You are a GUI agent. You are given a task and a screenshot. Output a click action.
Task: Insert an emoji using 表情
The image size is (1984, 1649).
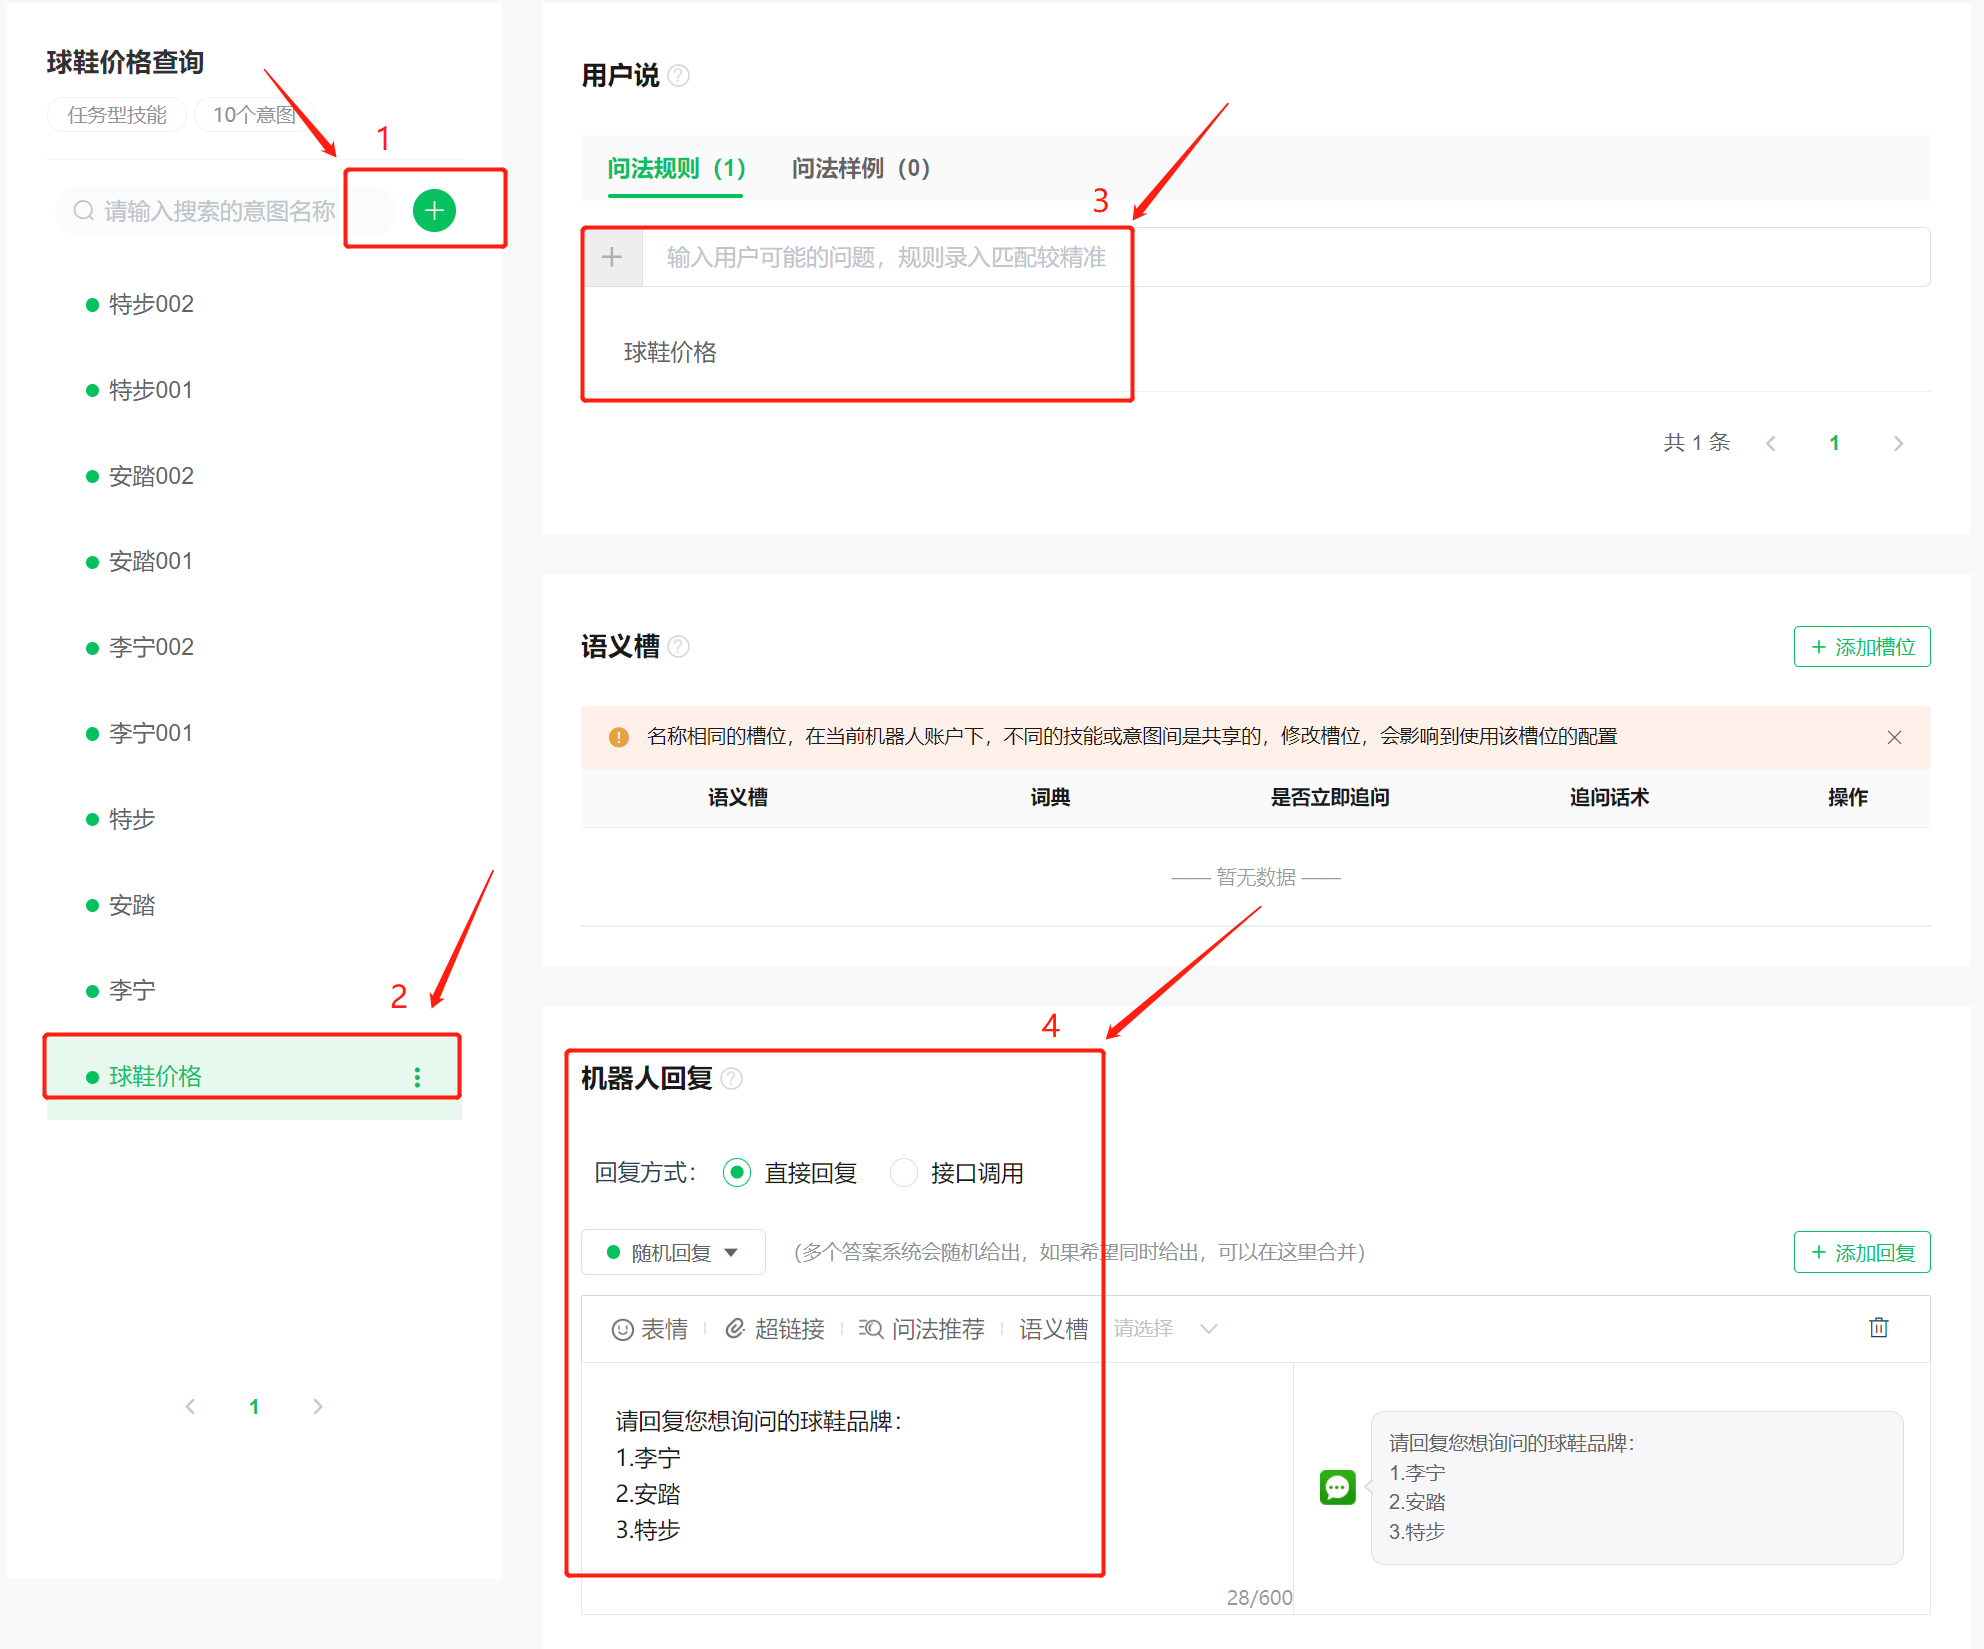650,1329
